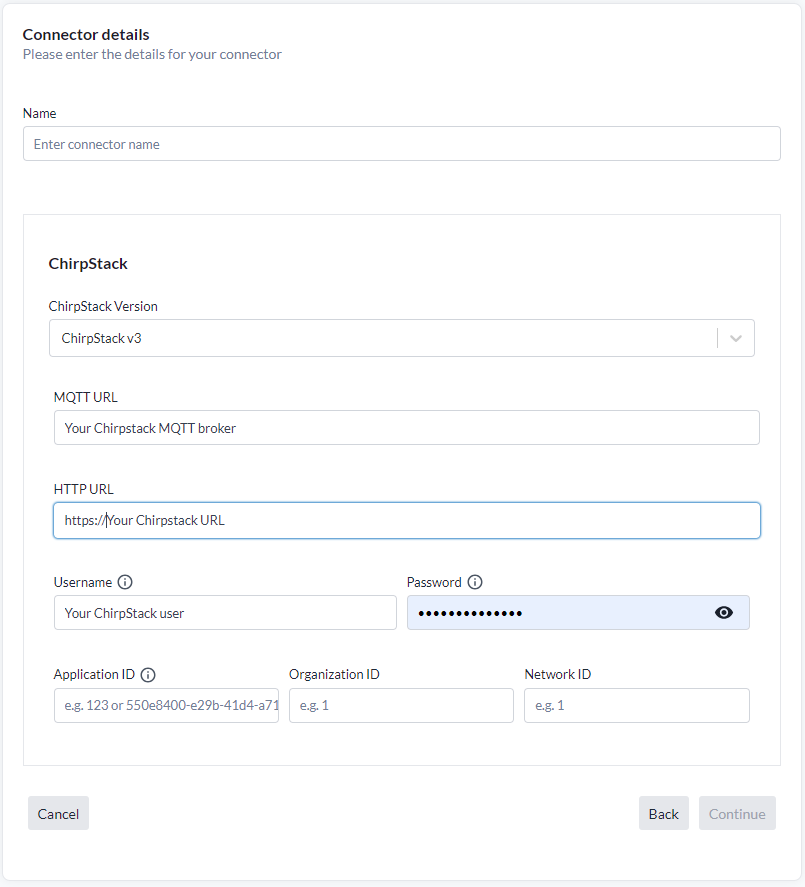Click the 'Connector details' heading
Image resolution: width=805 pixels, height=887 pixels.
pos(86,35)
